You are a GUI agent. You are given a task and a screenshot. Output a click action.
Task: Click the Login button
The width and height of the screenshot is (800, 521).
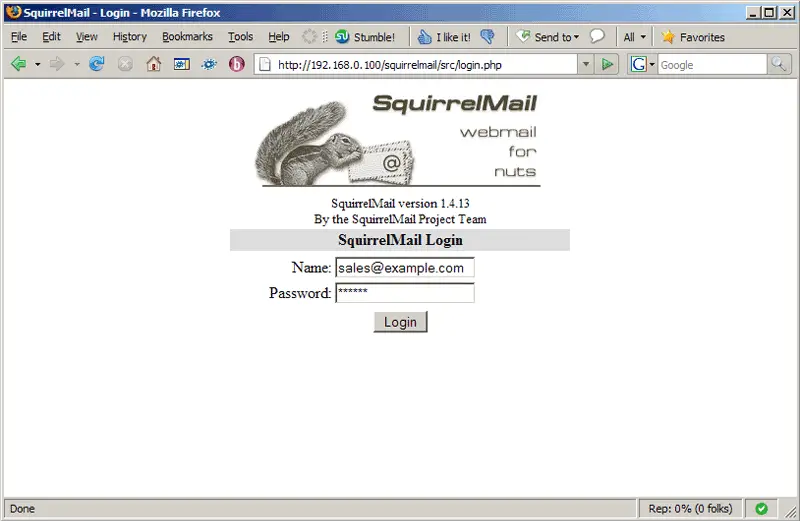[401, 322]
